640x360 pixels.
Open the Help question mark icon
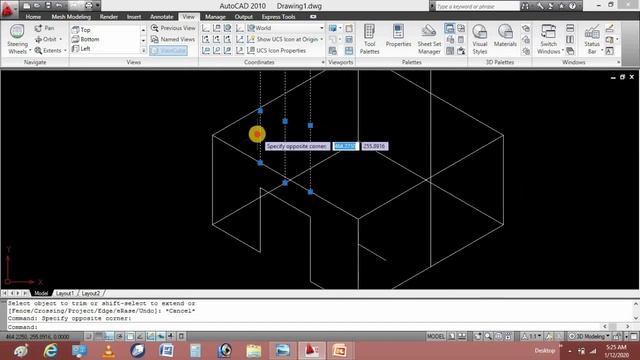pyautogui.click(x=572, y=6)
